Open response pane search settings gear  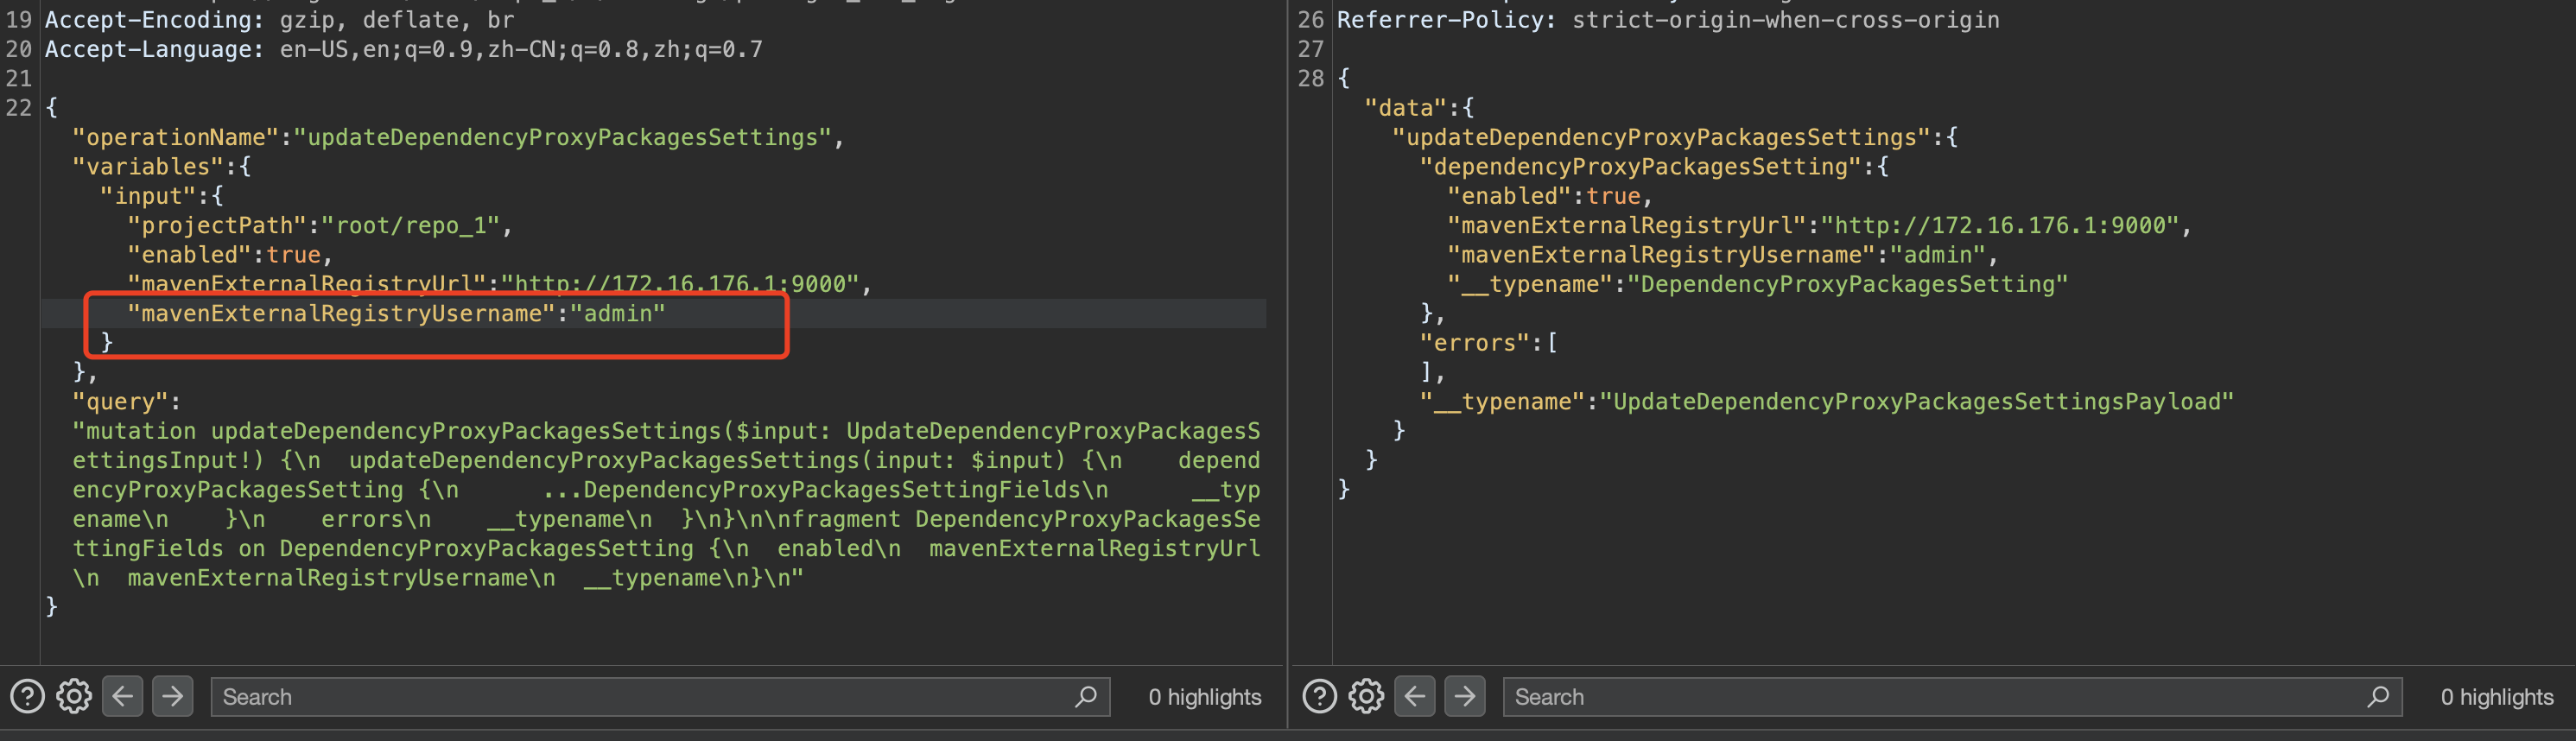pyautogui.click(x=1366, y=696)
